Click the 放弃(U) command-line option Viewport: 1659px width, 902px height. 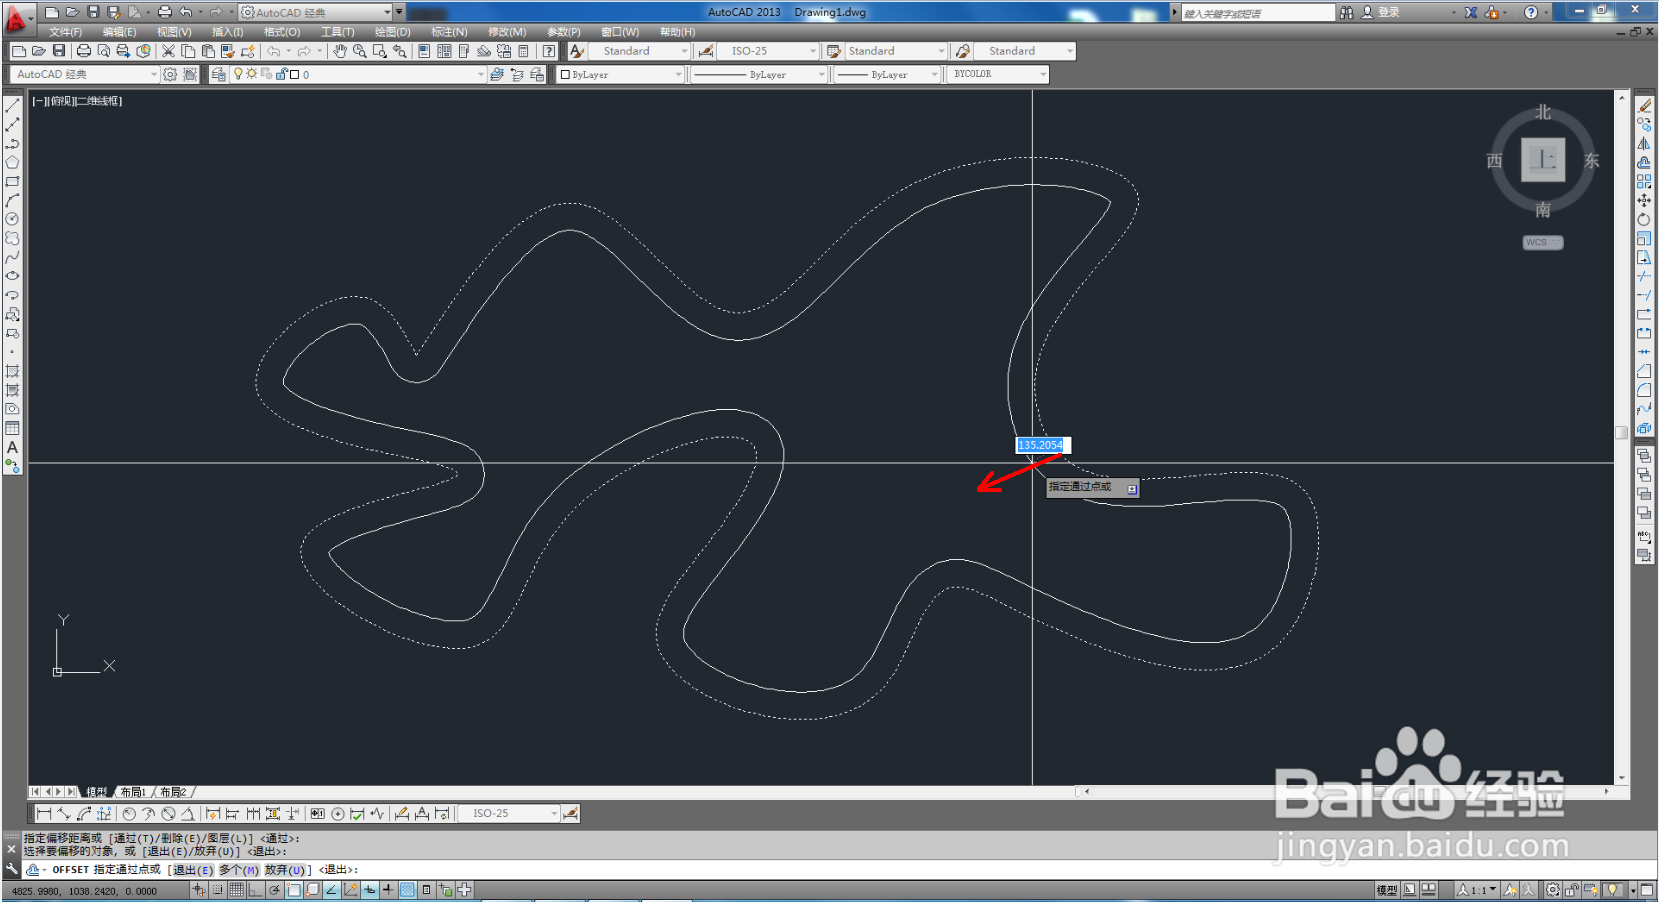285,870
